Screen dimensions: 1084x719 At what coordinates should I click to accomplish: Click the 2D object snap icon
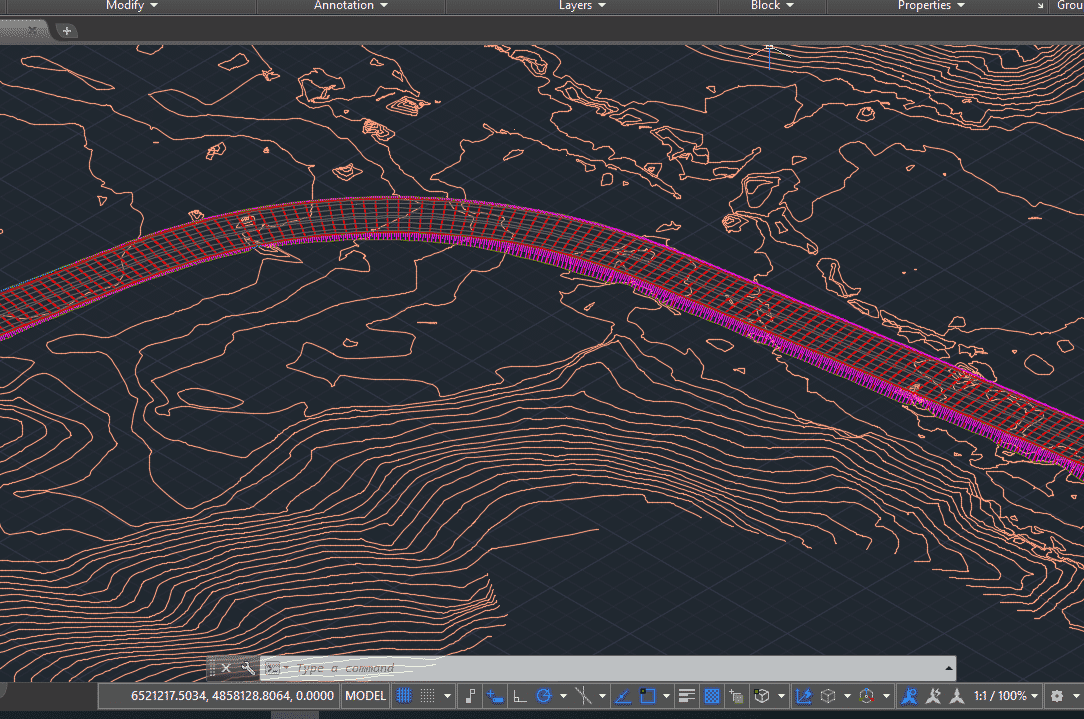click(x=647, y=695)
